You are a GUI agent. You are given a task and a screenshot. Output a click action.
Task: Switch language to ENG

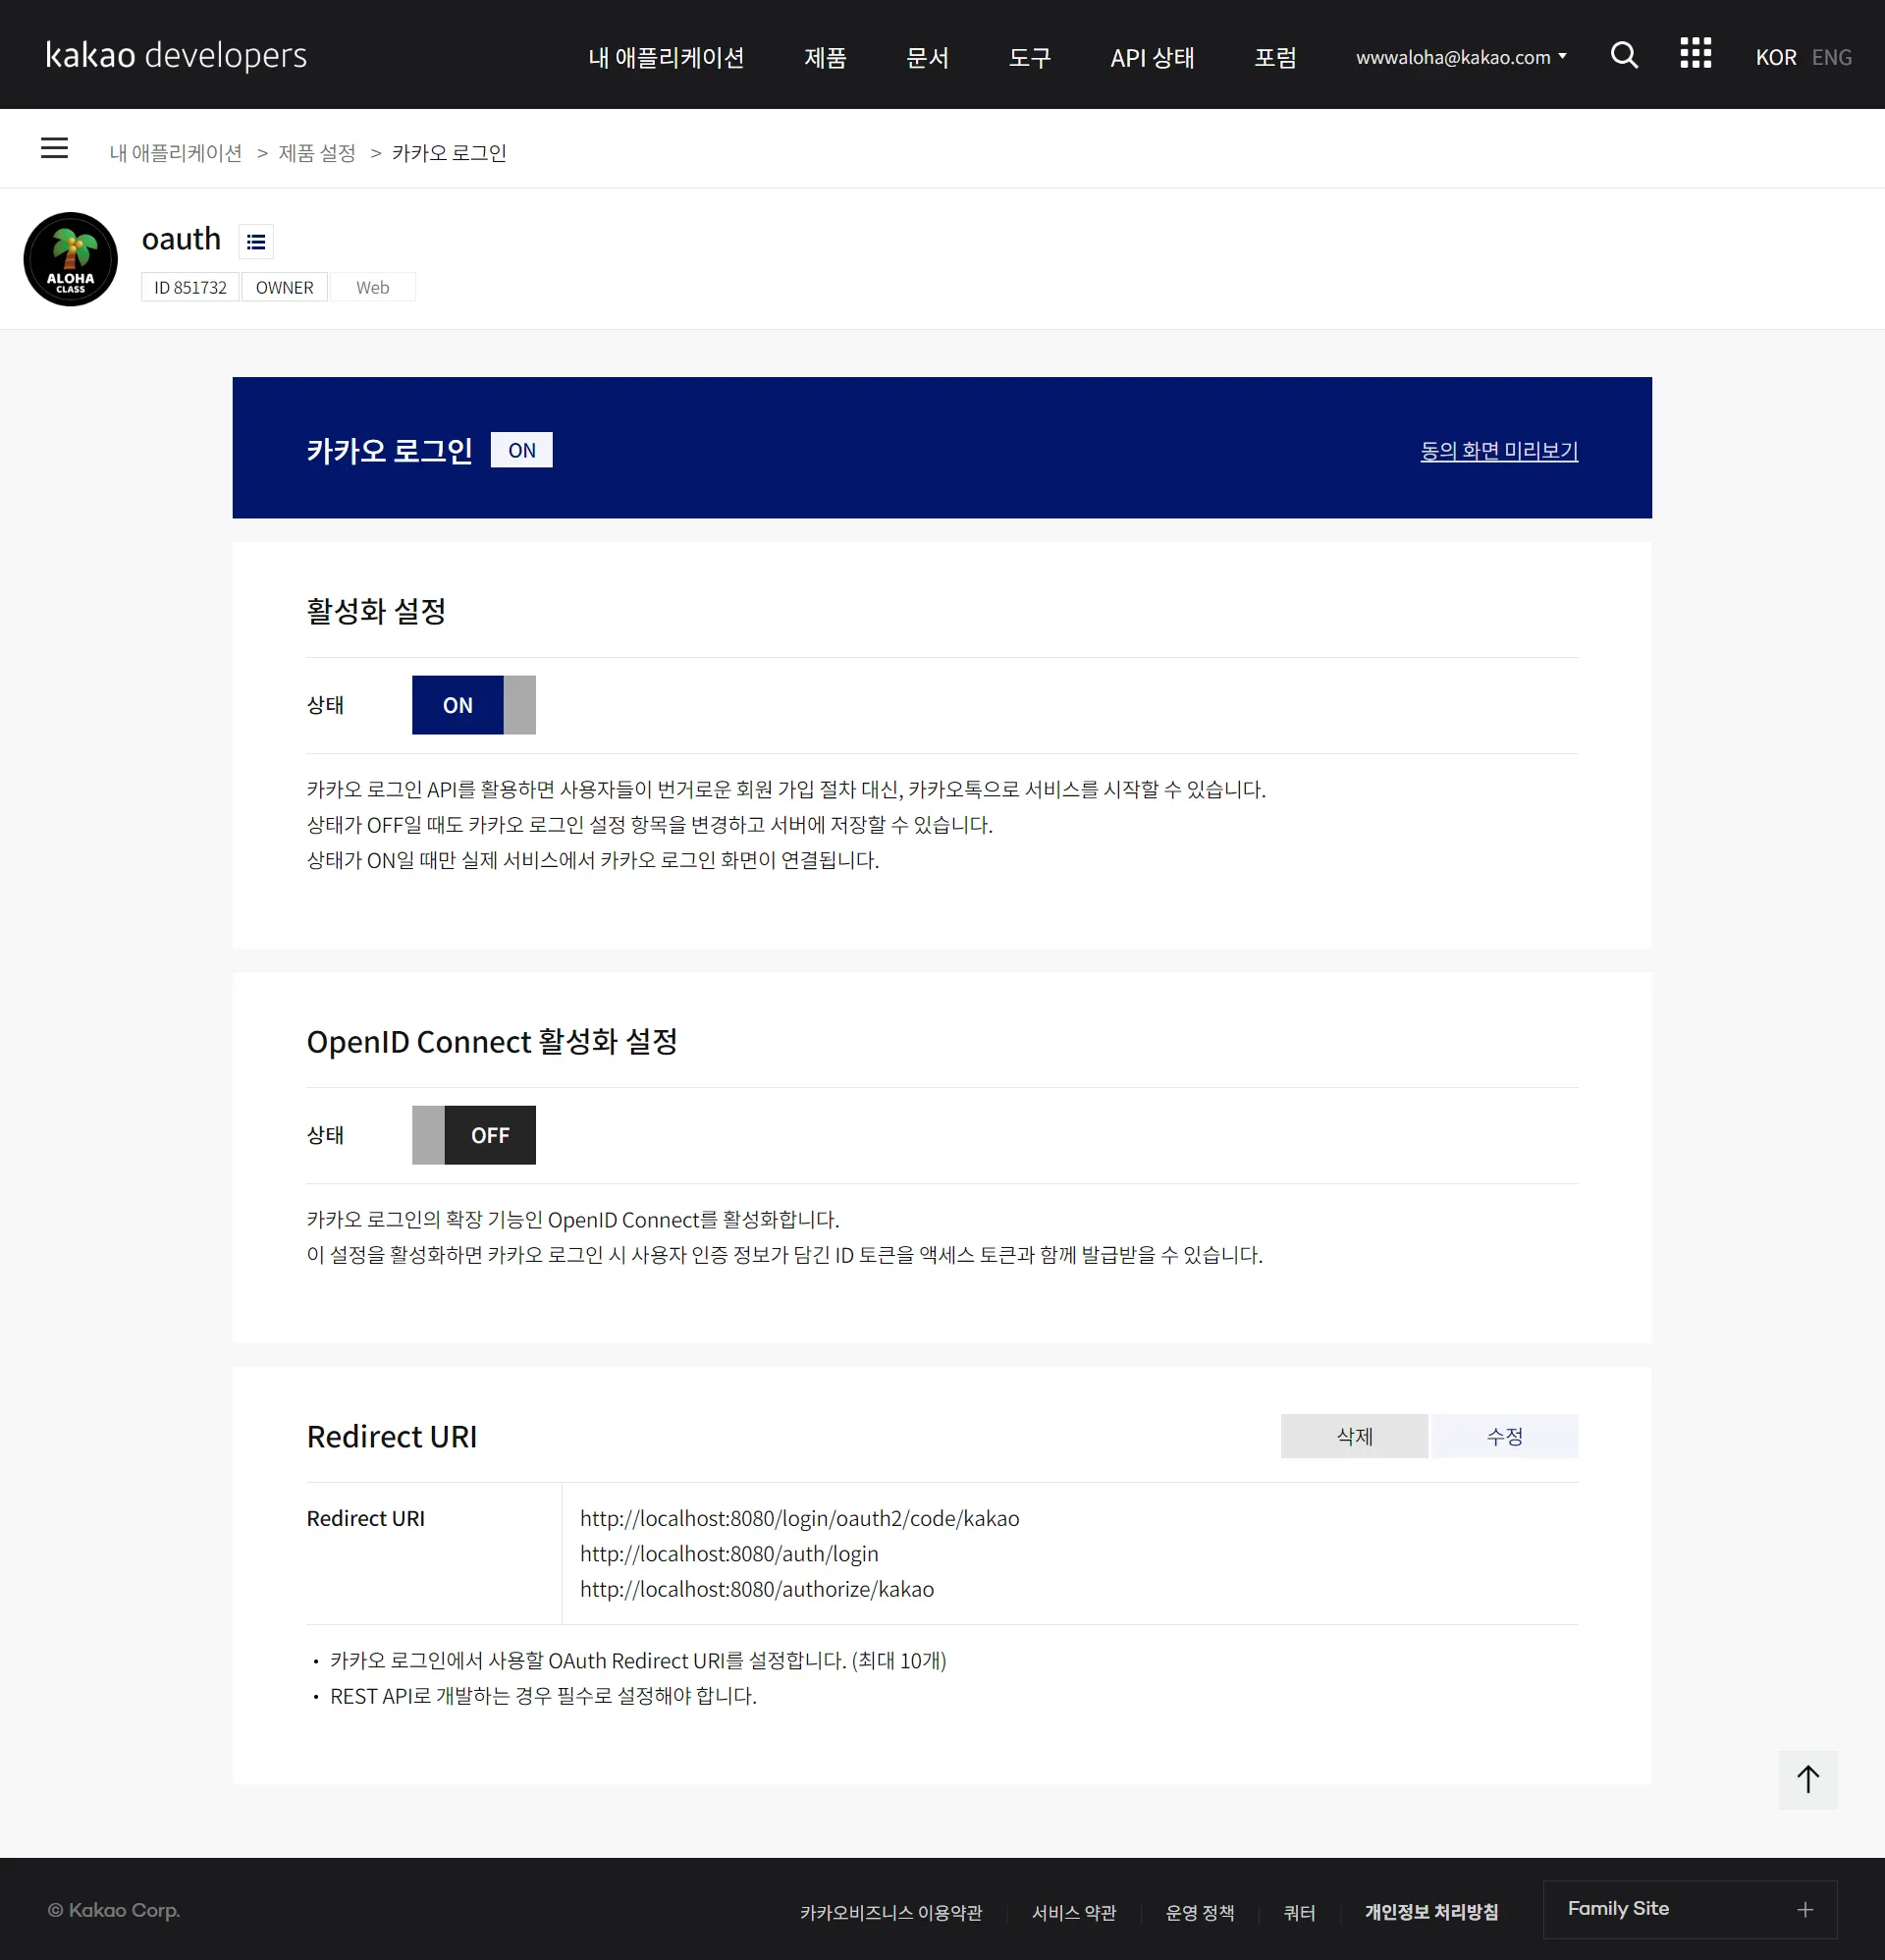1831,58
